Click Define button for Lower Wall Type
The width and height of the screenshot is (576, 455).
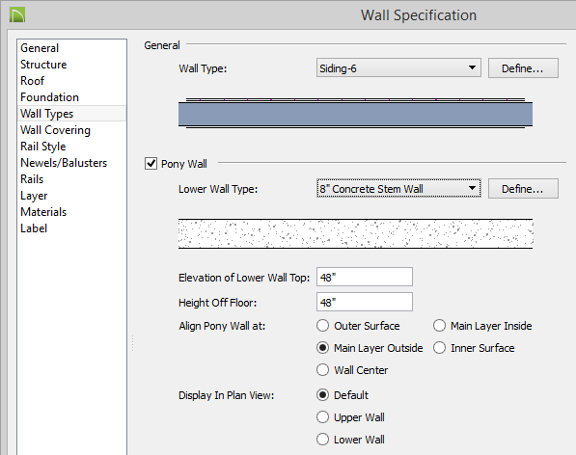[x=523, y=189]
